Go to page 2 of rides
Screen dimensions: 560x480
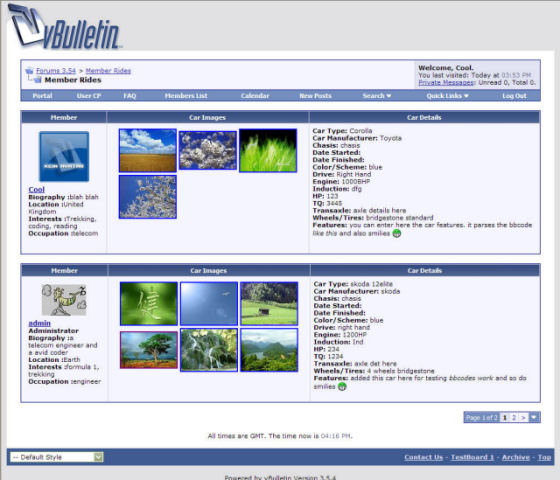pos(514,417)
